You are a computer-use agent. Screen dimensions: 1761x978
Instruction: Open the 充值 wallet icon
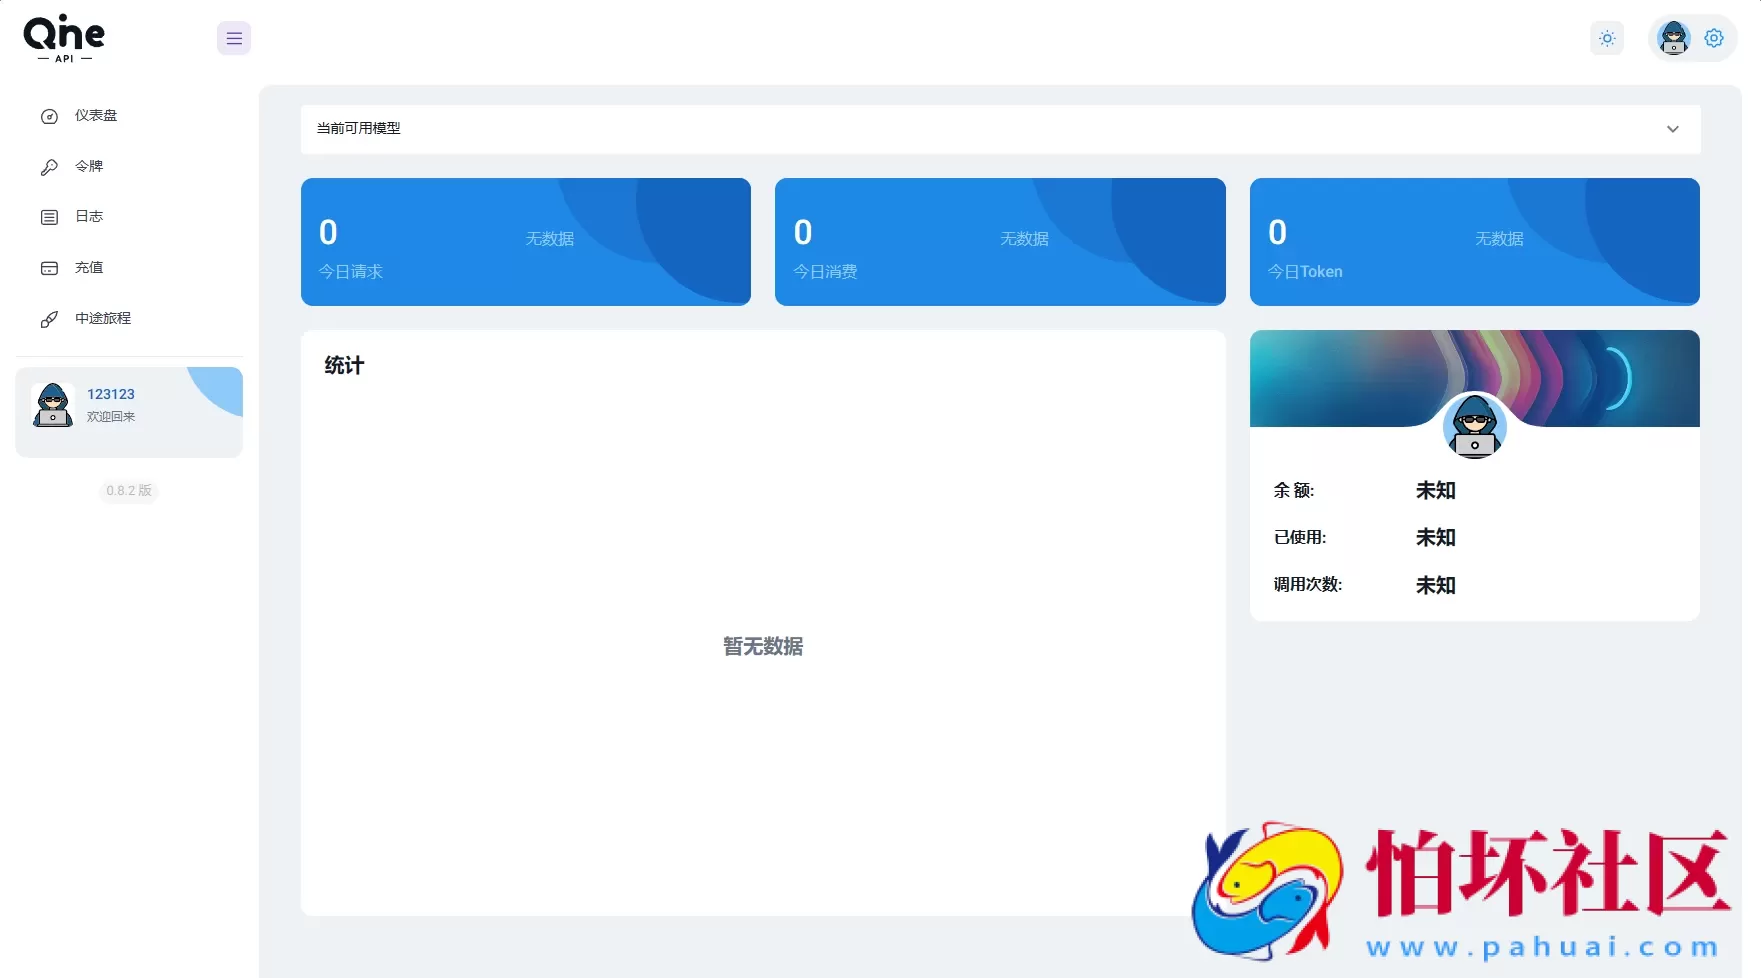[x=50, y=267]
